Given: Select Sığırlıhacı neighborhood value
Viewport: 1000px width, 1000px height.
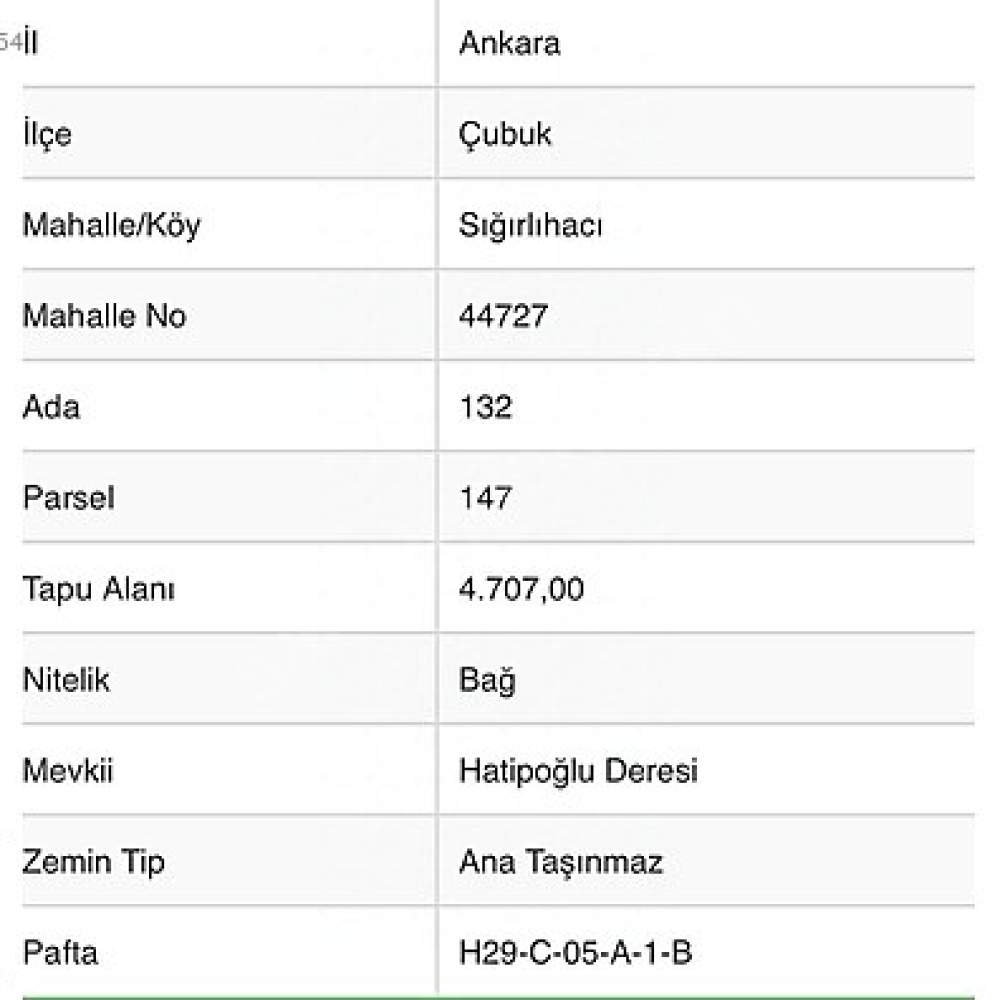Looking at the screenshot, I should pos(531,226).
